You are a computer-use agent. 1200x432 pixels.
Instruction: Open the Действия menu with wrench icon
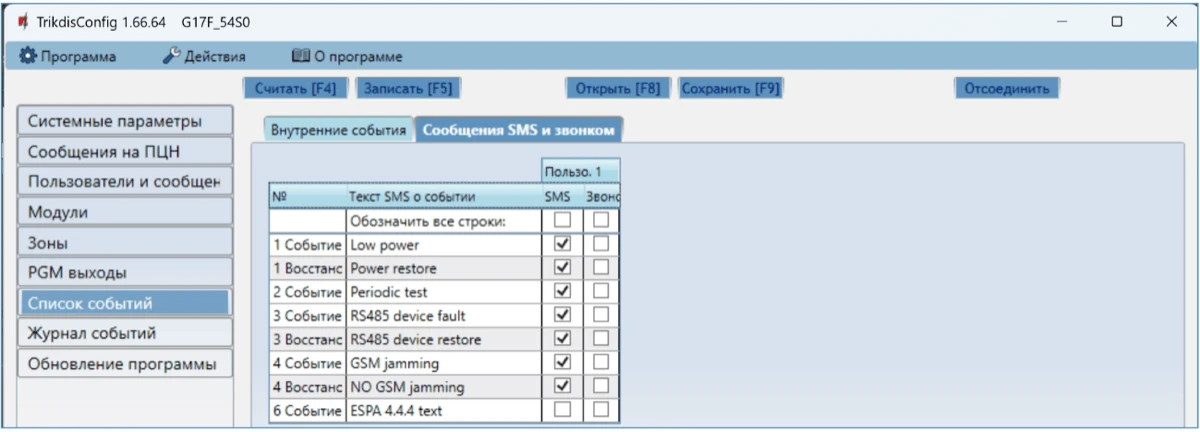pos(203,57)
